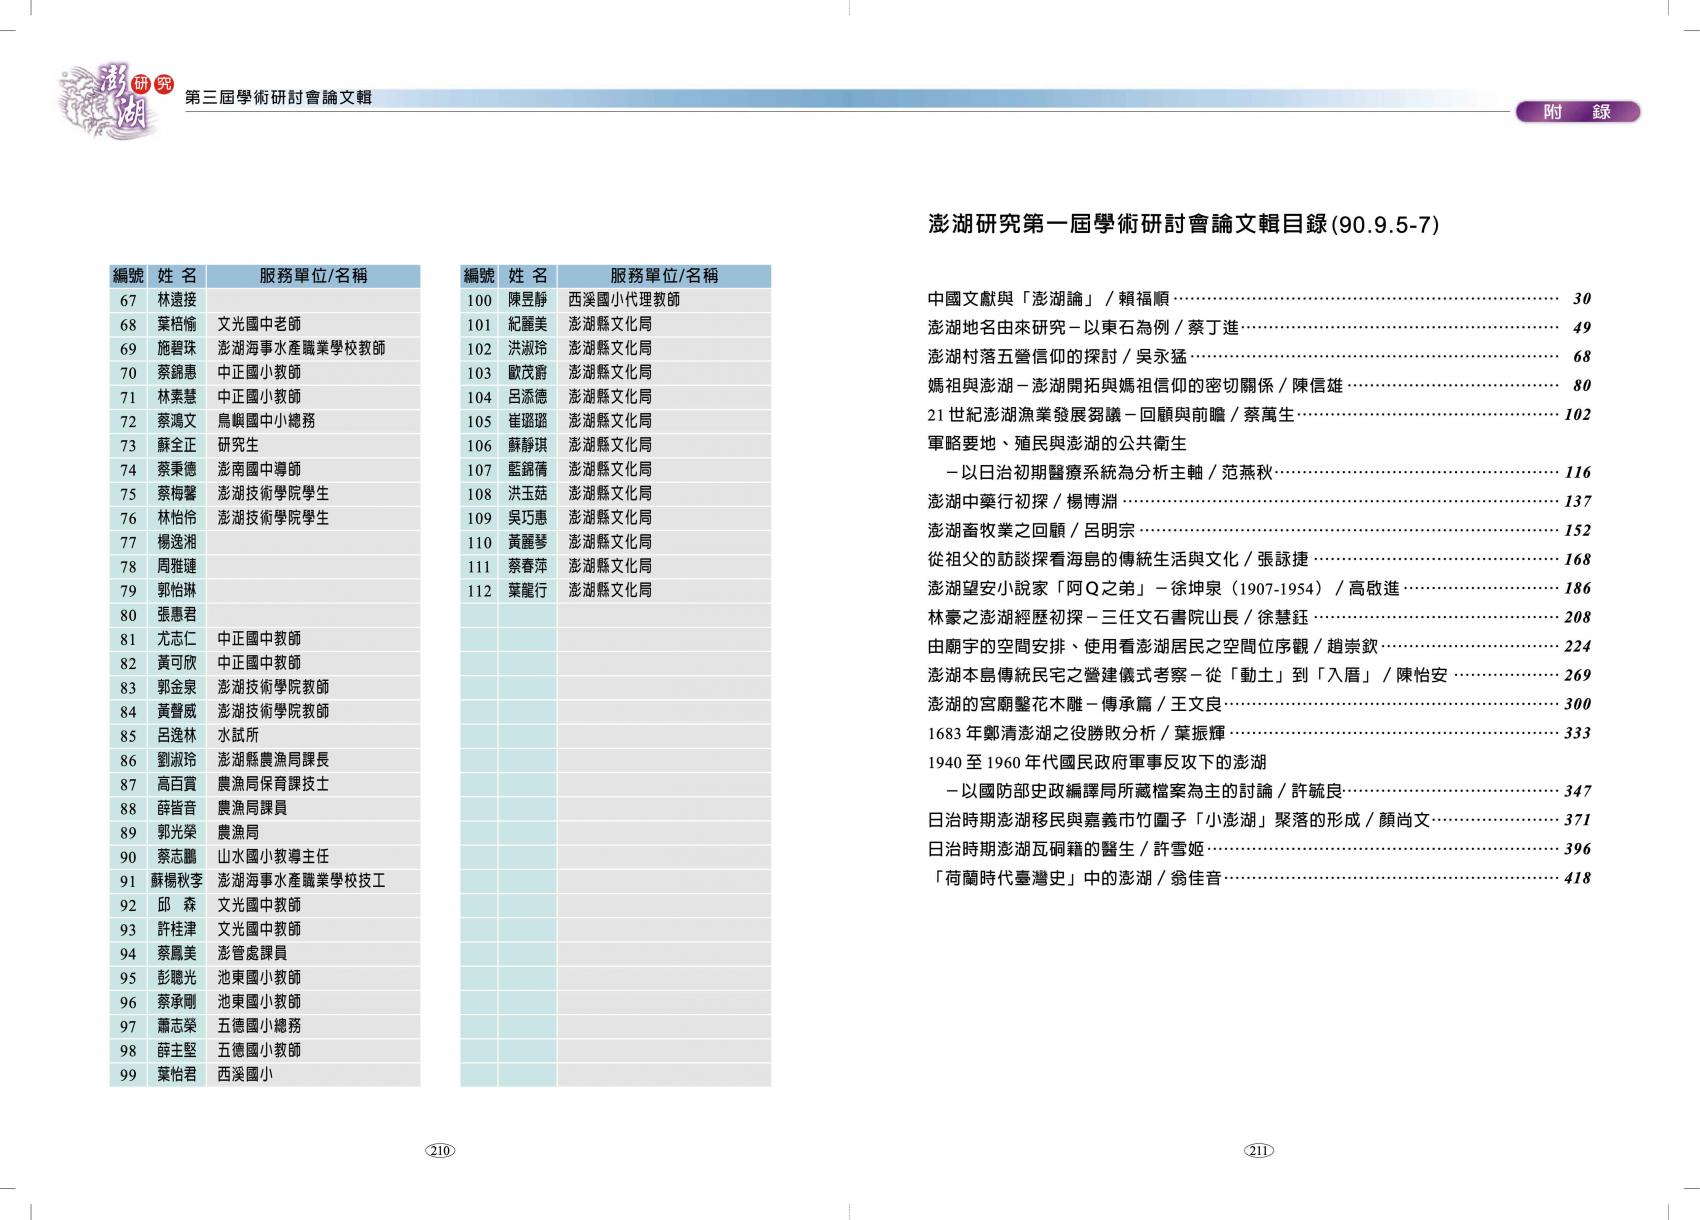Click page number 418 in the contents
Image resolution: width=1700 pixels, height=1220 pixels.
(x=1576, y=878)
